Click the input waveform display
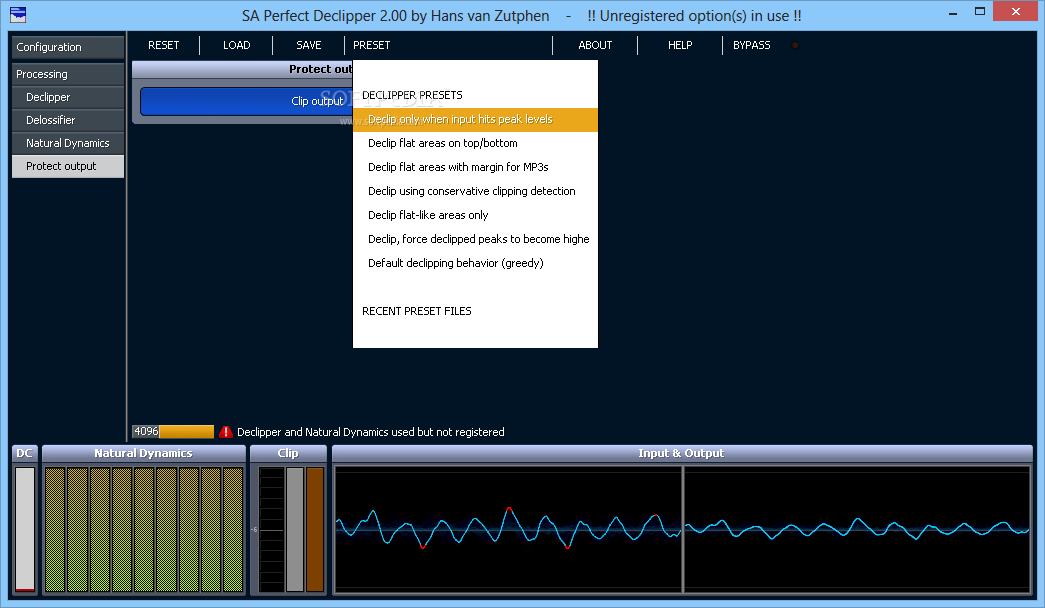Image resolution: width=1045 pixels, height=608 pixels. pyautogui.click(x=509, y=529)
